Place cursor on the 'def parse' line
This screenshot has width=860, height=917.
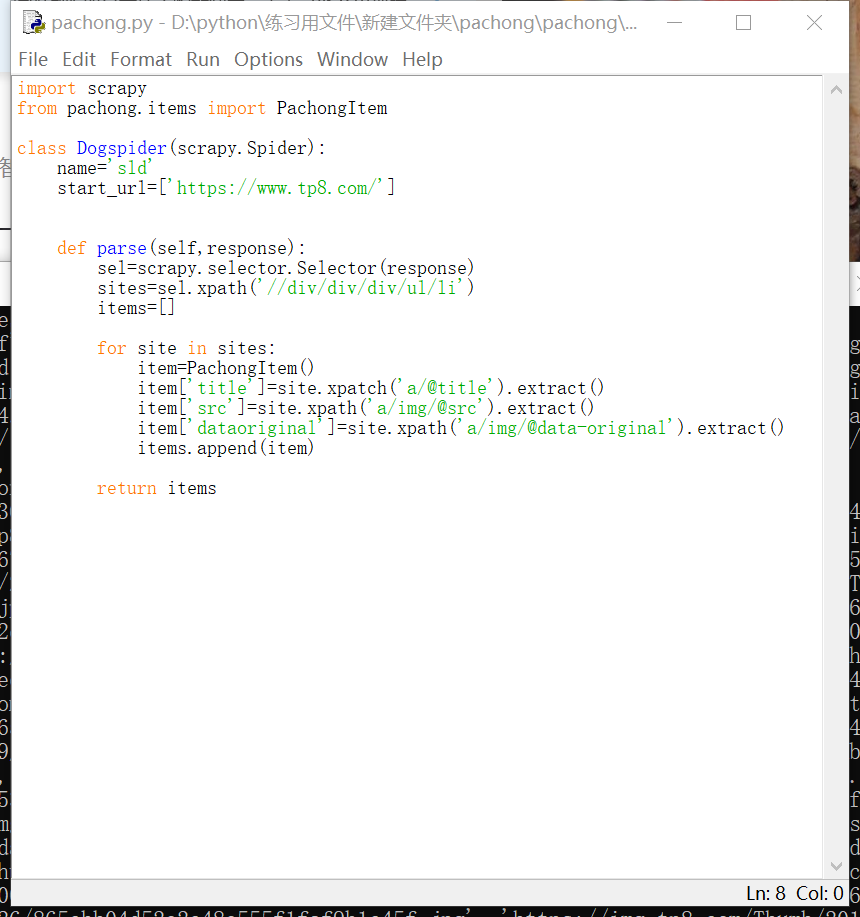(180, 248)
